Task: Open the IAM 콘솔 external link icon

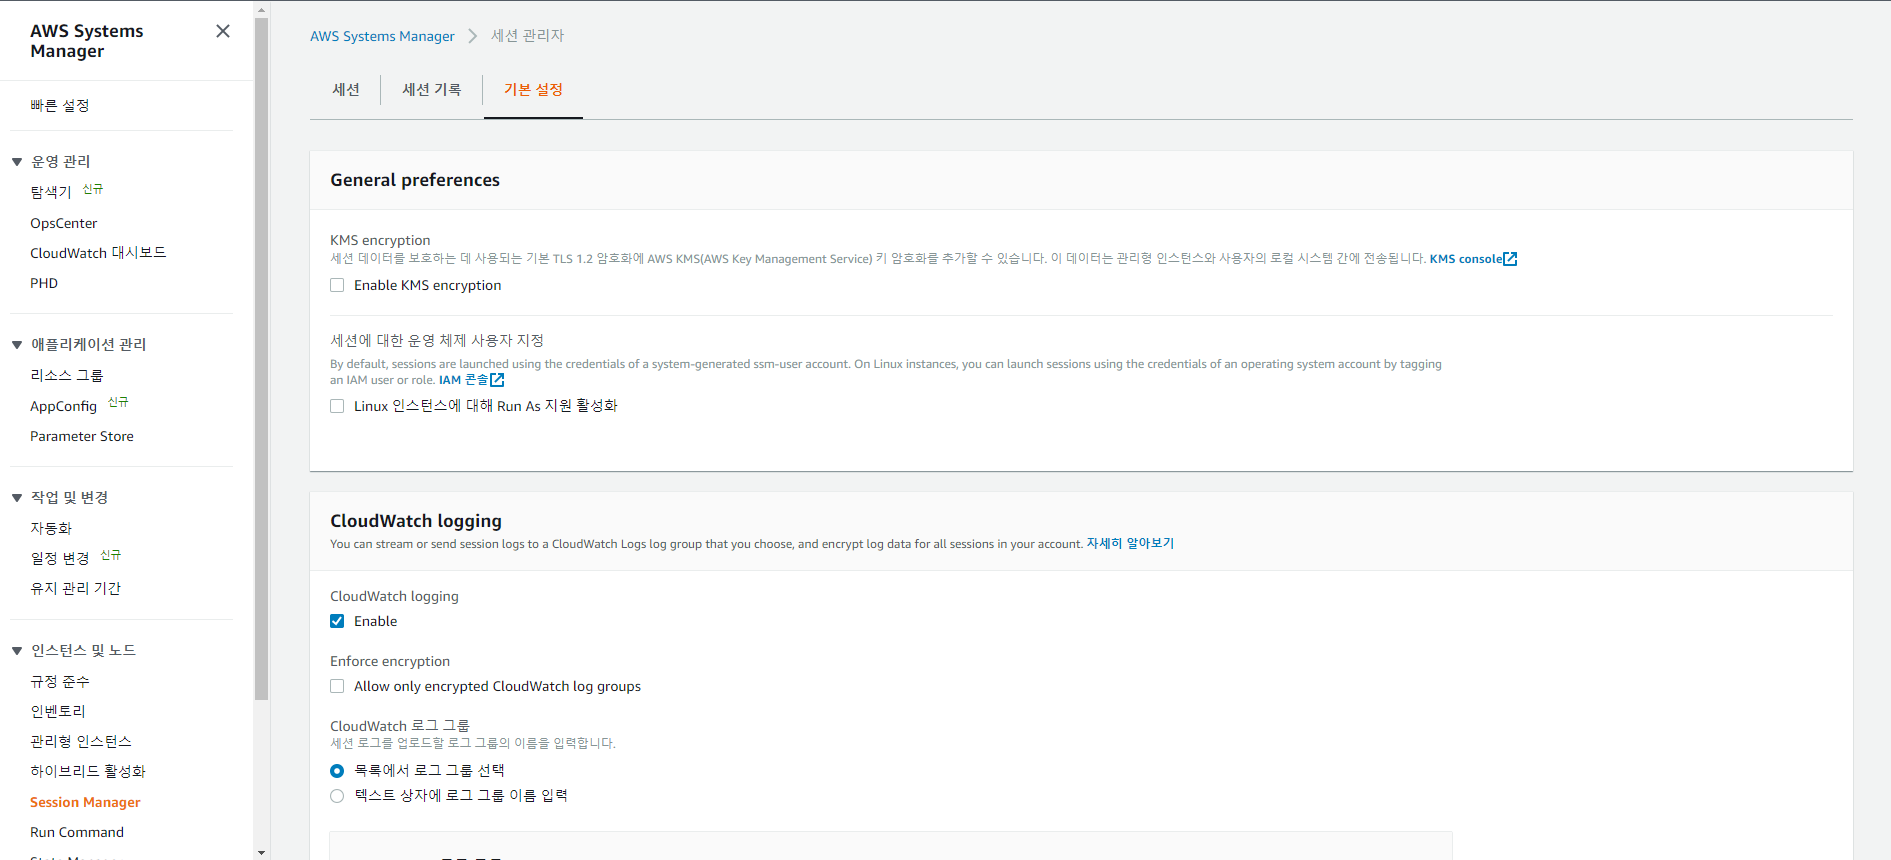Action: (x=497, y=380)
